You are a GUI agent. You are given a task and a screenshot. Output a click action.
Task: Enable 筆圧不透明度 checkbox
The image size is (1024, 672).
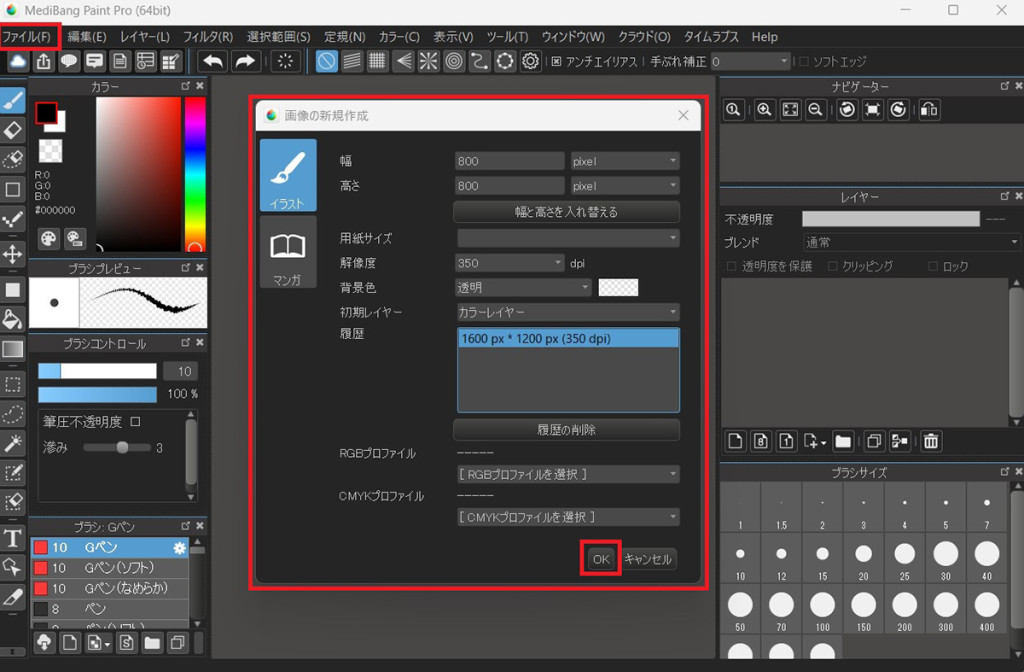point(135,422)
